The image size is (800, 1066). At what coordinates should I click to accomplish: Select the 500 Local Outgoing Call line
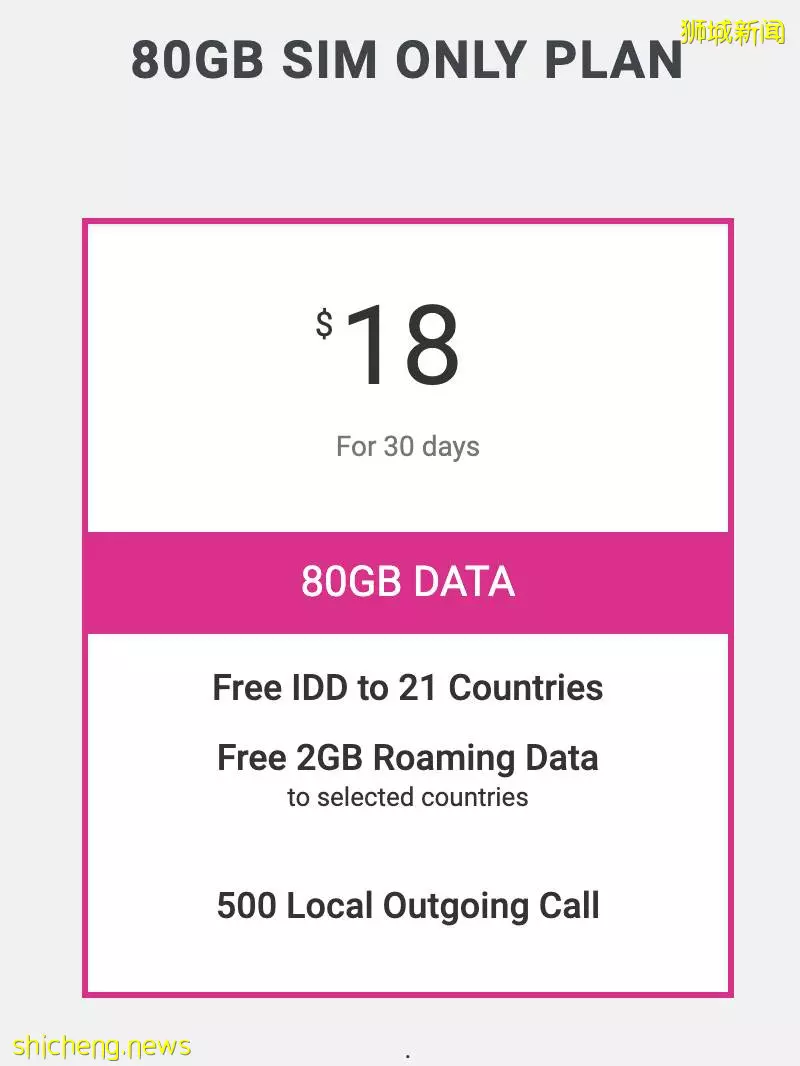pos(408,906)
